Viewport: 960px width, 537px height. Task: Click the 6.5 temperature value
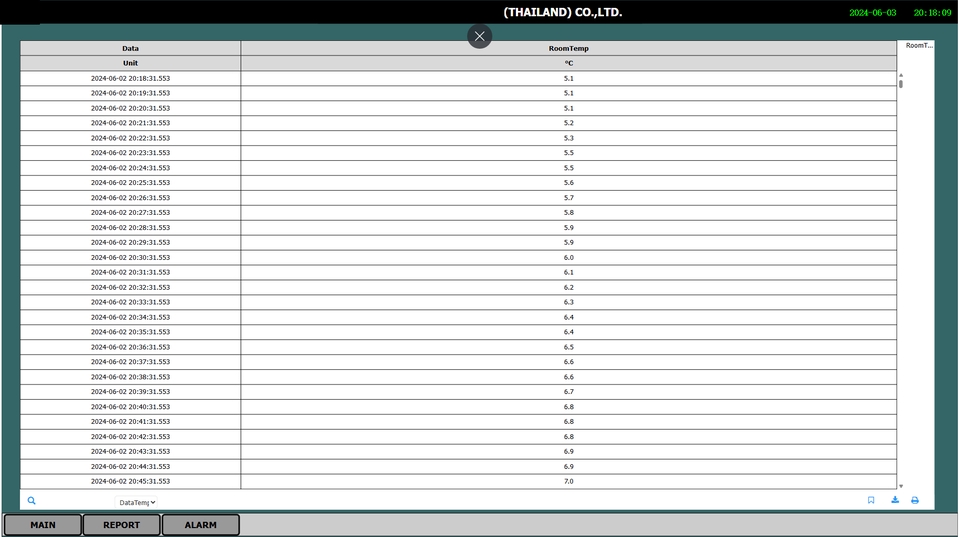click(568, 347)
